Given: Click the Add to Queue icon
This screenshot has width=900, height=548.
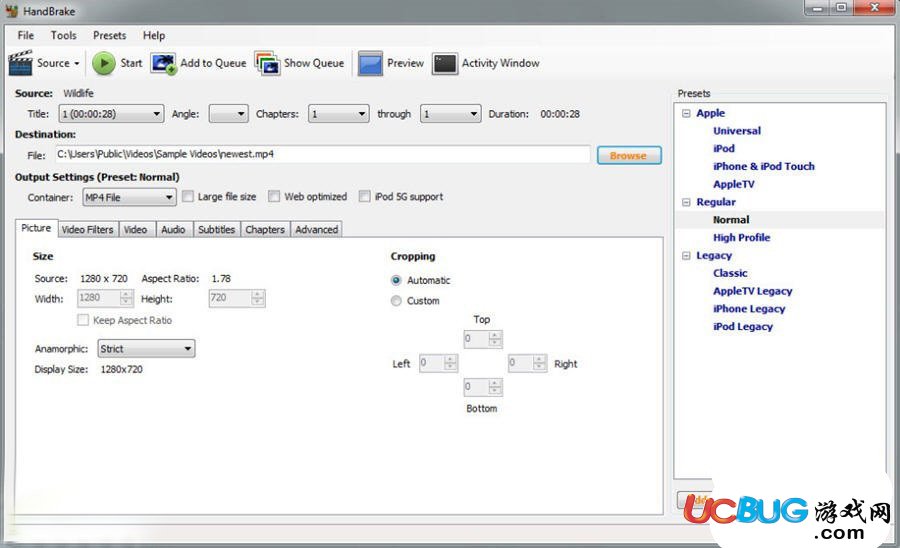Looking at the screenshot, I should tap(164, 63).
